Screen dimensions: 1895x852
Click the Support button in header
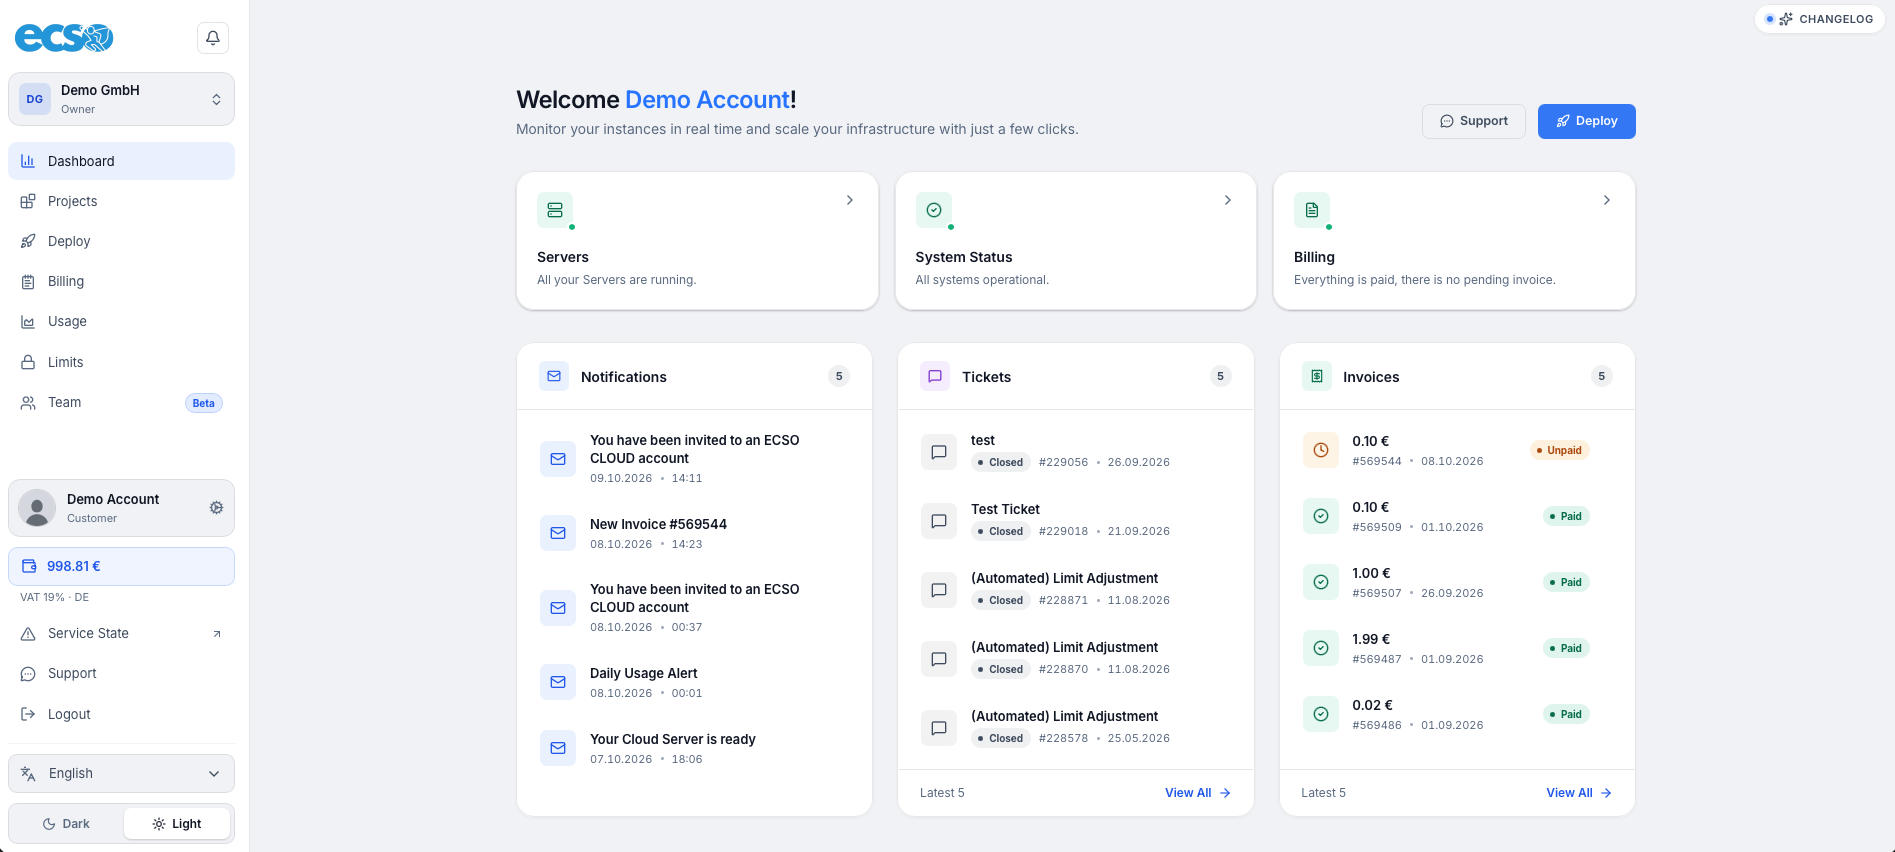pos(1474,121)
